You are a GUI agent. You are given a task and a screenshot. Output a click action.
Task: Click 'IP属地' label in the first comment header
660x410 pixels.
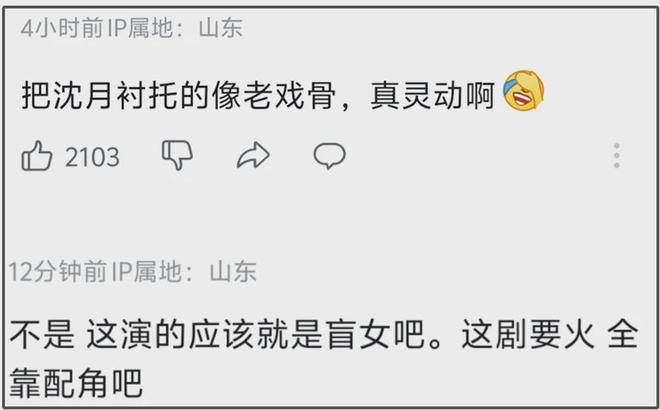point(140,28)
